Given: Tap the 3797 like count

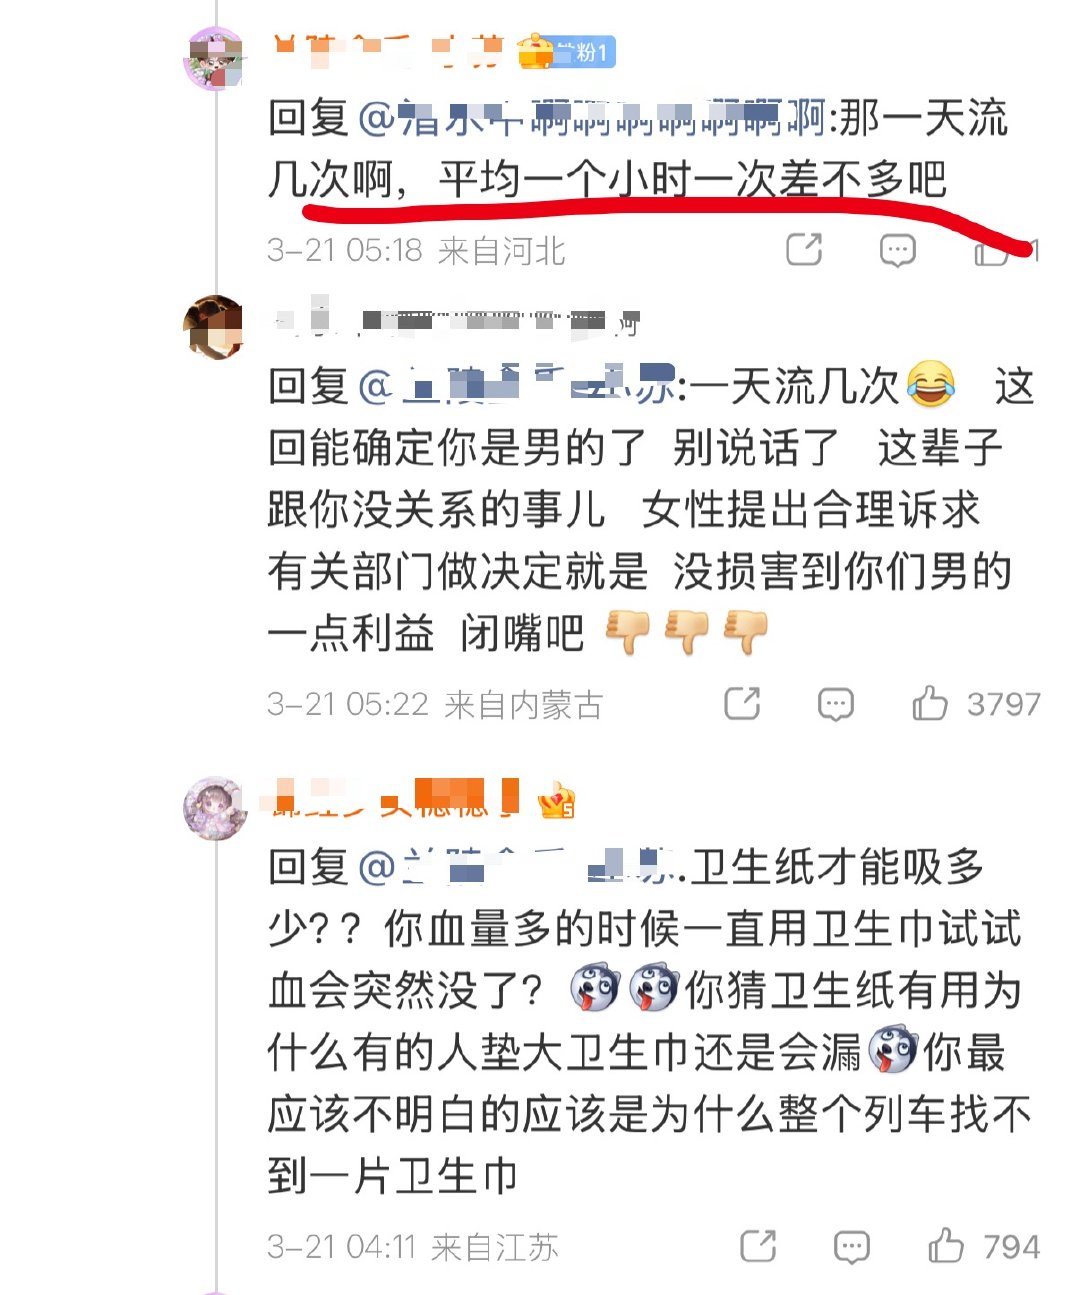Looking at the screenshot, I should pos(1003,705).
